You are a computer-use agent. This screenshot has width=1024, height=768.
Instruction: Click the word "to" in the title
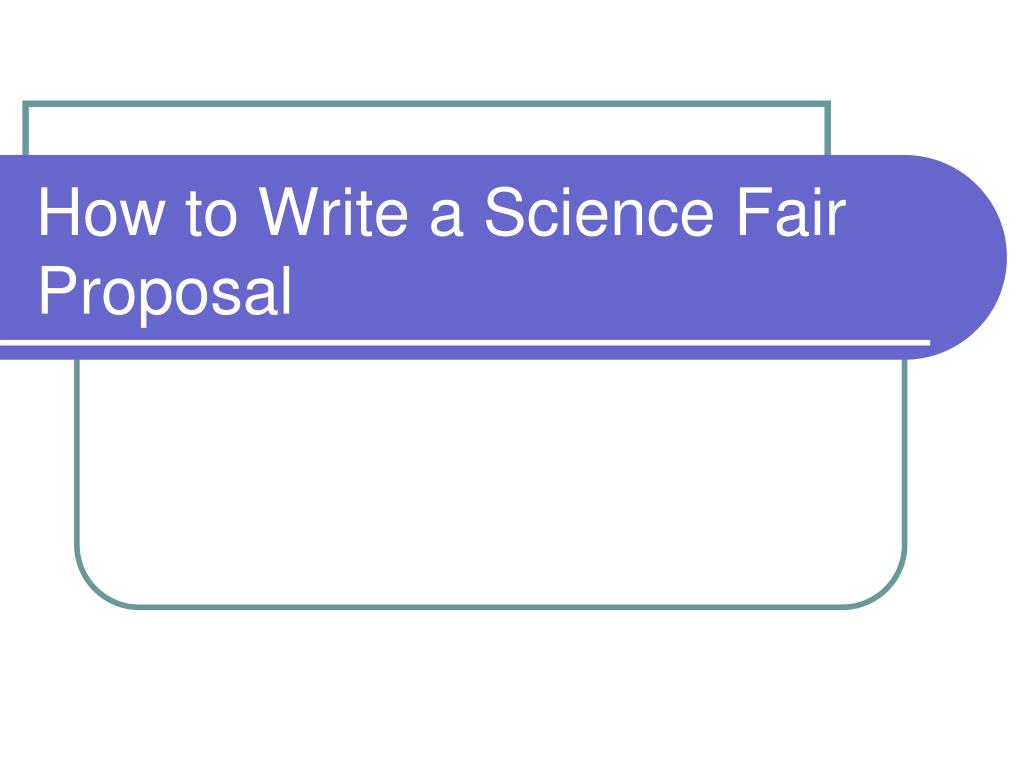[x=211, y=213]
